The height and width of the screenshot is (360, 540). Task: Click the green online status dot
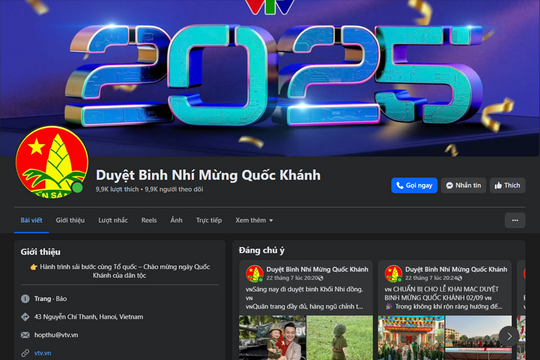coord(77,188)
